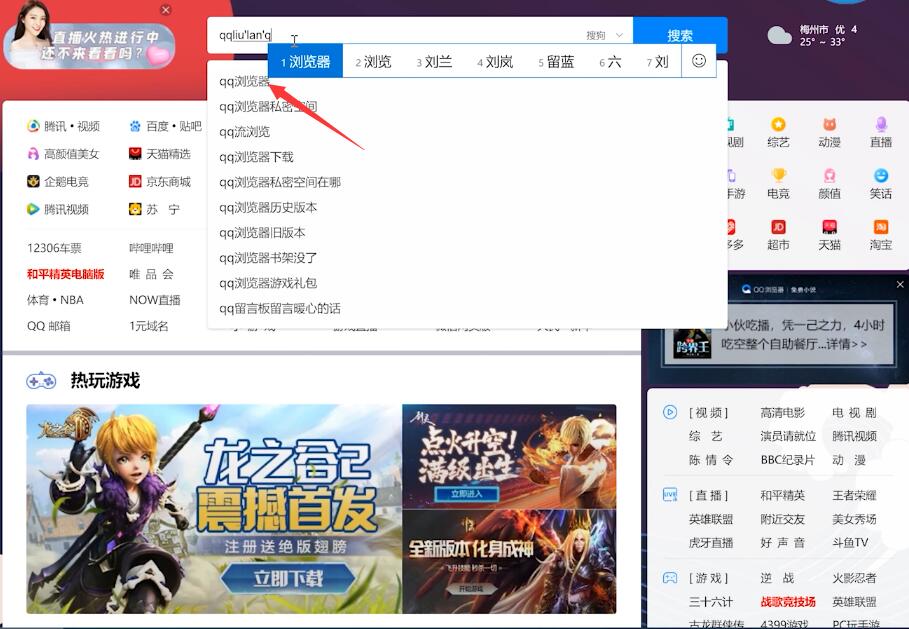Click the 综艺 star icon
This screenshot has height=629, width=909.
pyautogui.click(x=778, y=124)
